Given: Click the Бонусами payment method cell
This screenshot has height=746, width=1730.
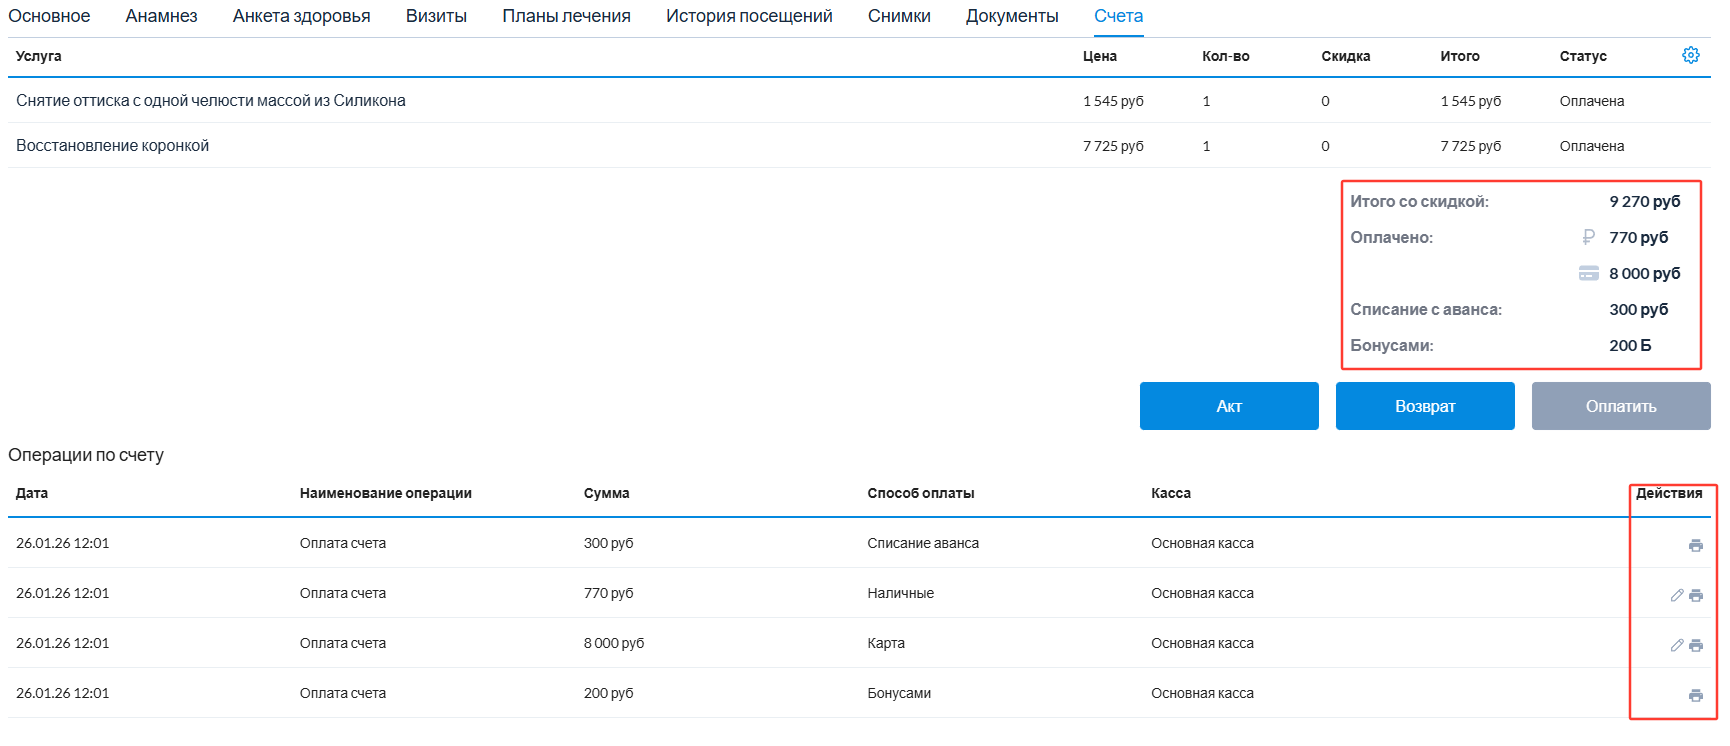Looking at the screenshot, I should click(x=899, y=693).
